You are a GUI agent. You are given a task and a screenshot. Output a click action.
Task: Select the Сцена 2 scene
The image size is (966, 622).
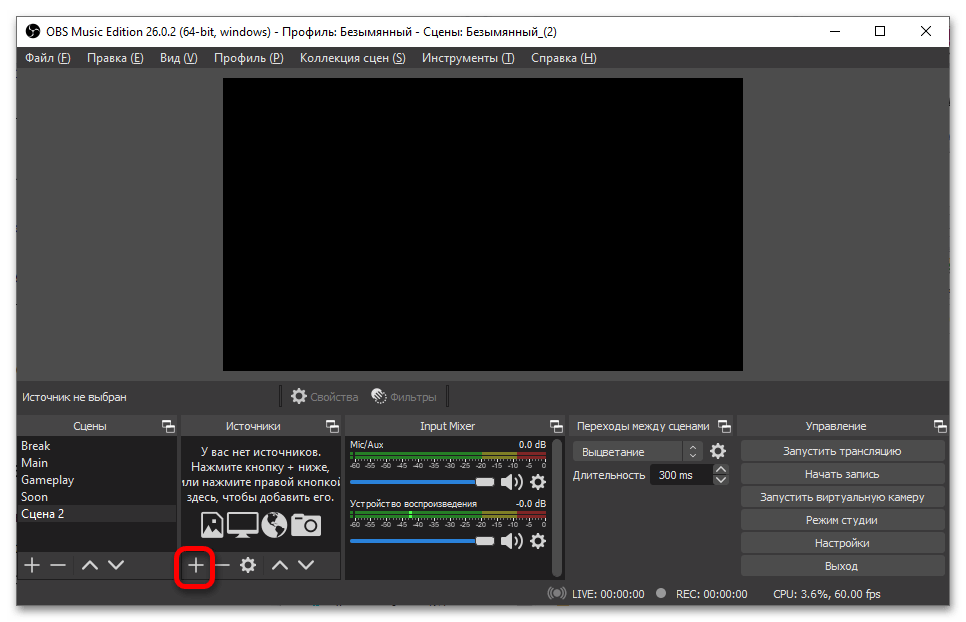coord(97,514)
